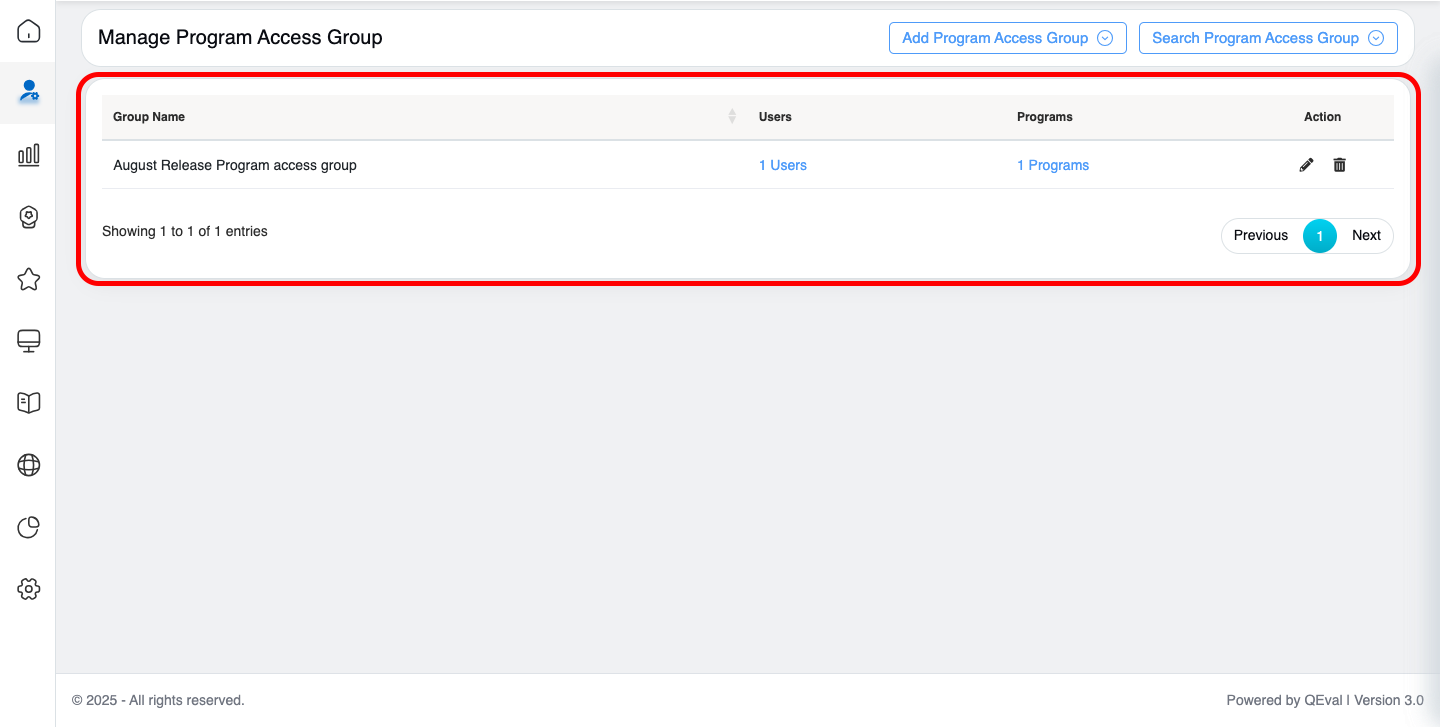Open the Home icon in sidebar

pos(29,31)
